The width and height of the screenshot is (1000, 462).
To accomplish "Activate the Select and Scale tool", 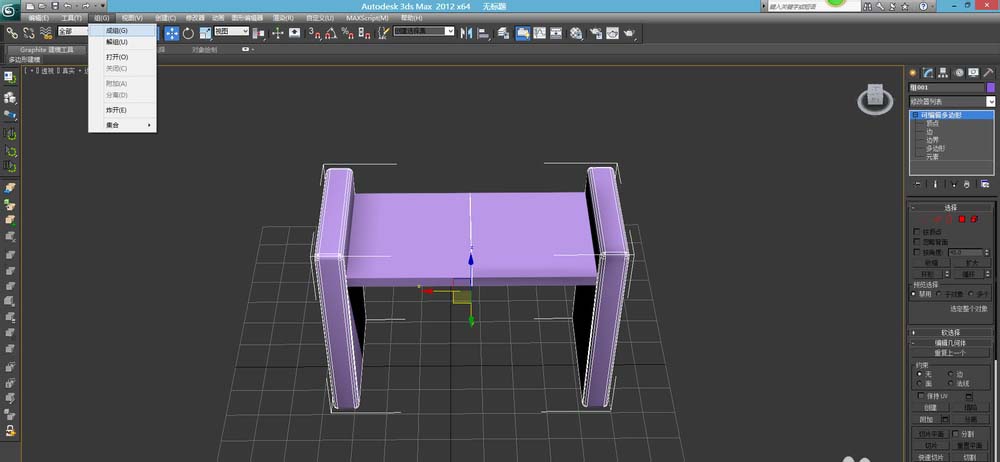I will pos(205,33).
